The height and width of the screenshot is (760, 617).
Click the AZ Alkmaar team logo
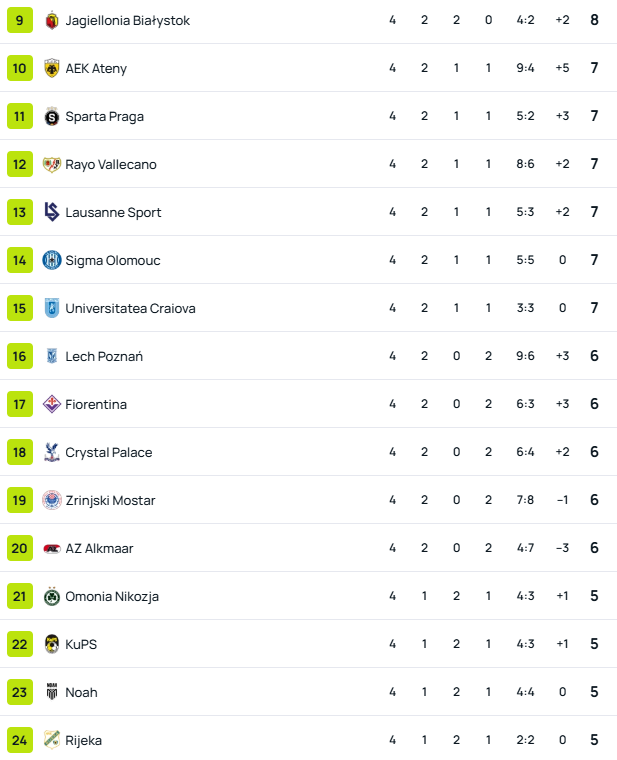click(x=52, y=549)
